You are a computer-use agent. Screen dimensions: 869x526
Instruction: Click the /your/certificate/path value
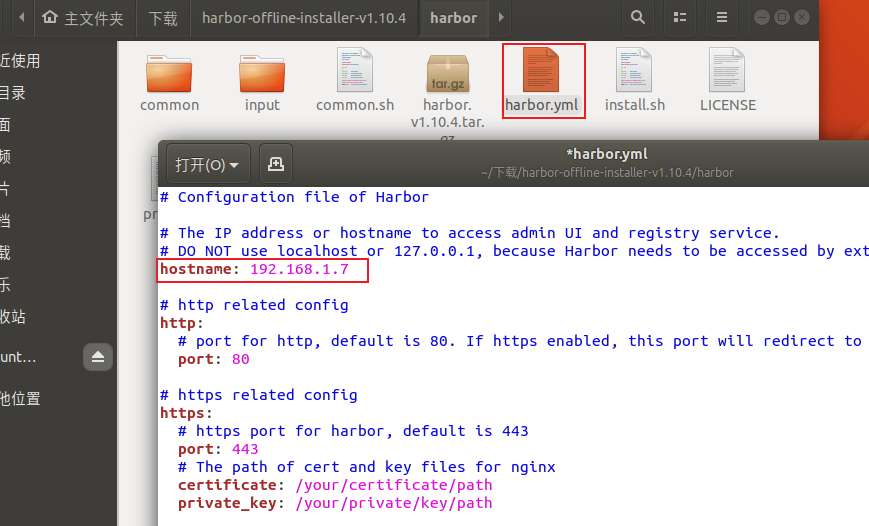click(394, 485)
